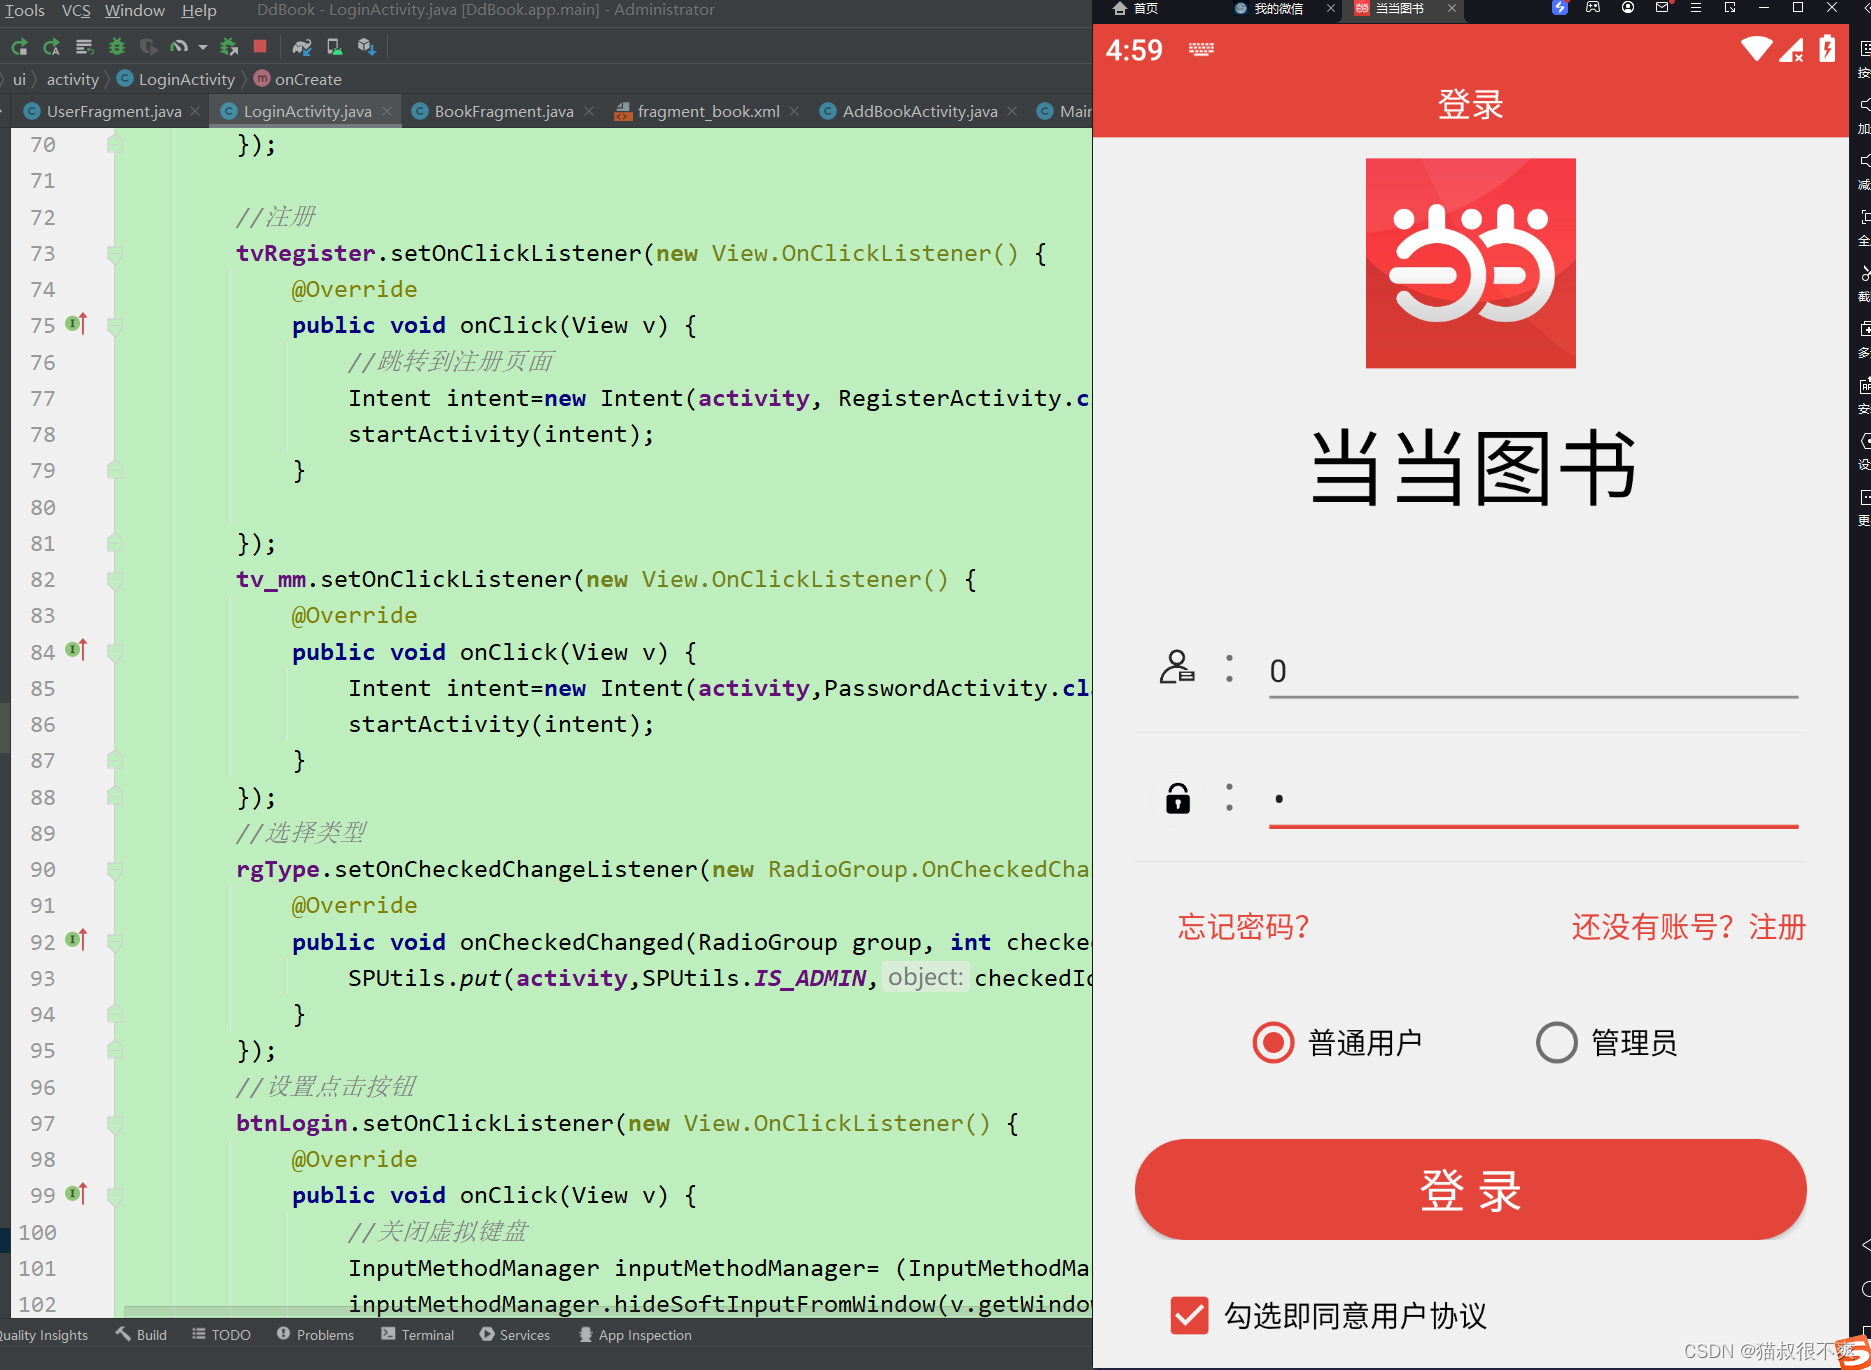The height and width of the screenshot is (1370, 1871).
Task: Click the green Debug bug icon
Action: point(117,46)
